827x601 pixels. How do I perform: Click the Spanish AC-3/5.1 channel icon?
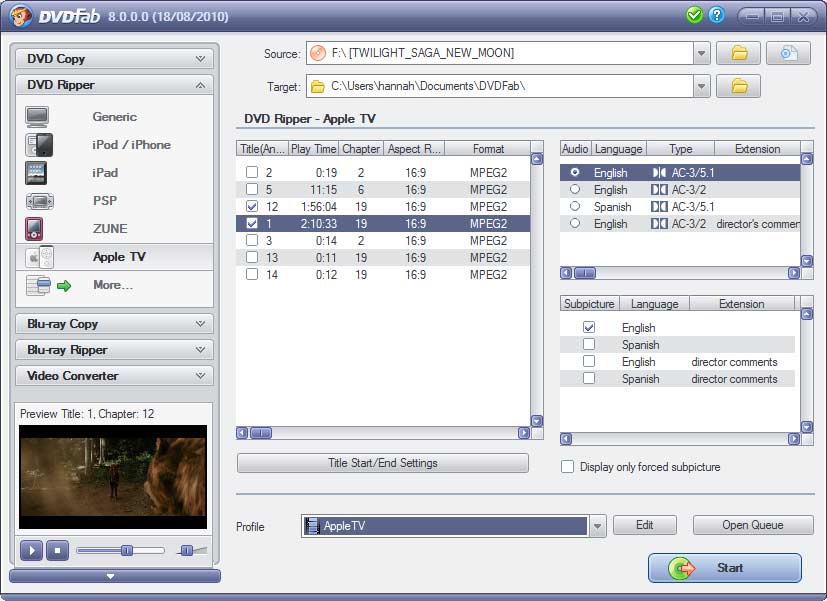(x=659, y=207)
